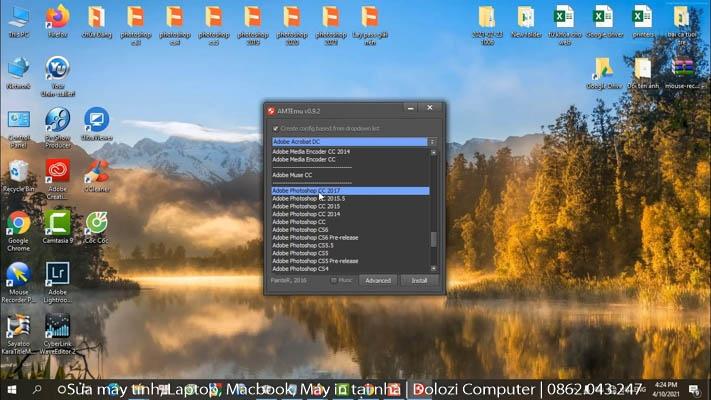Screen dimensions: 711x400
Task: Select the CCleaner desktop icon
Action: click(x=96, y=172)
